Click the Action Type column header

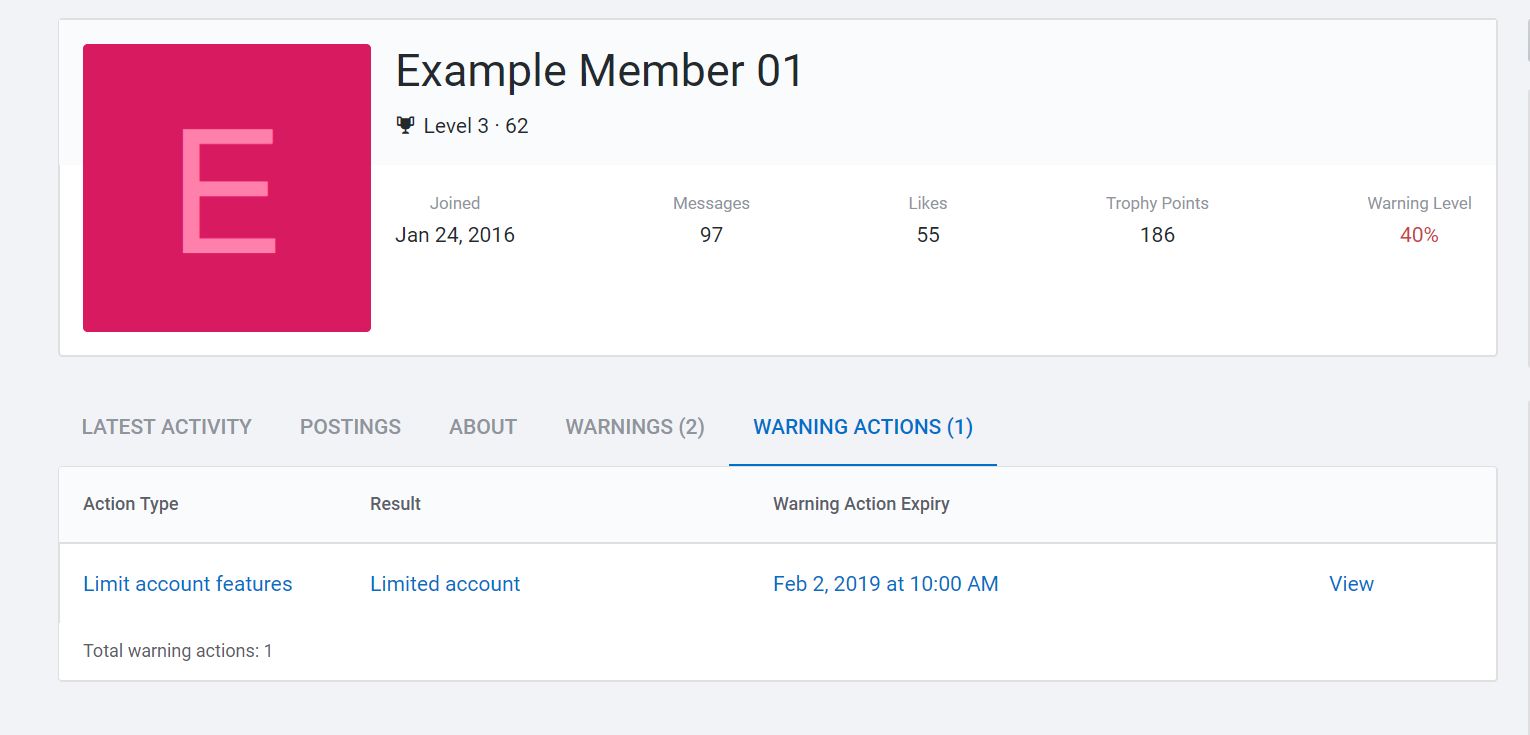click(x=131, y=504)
